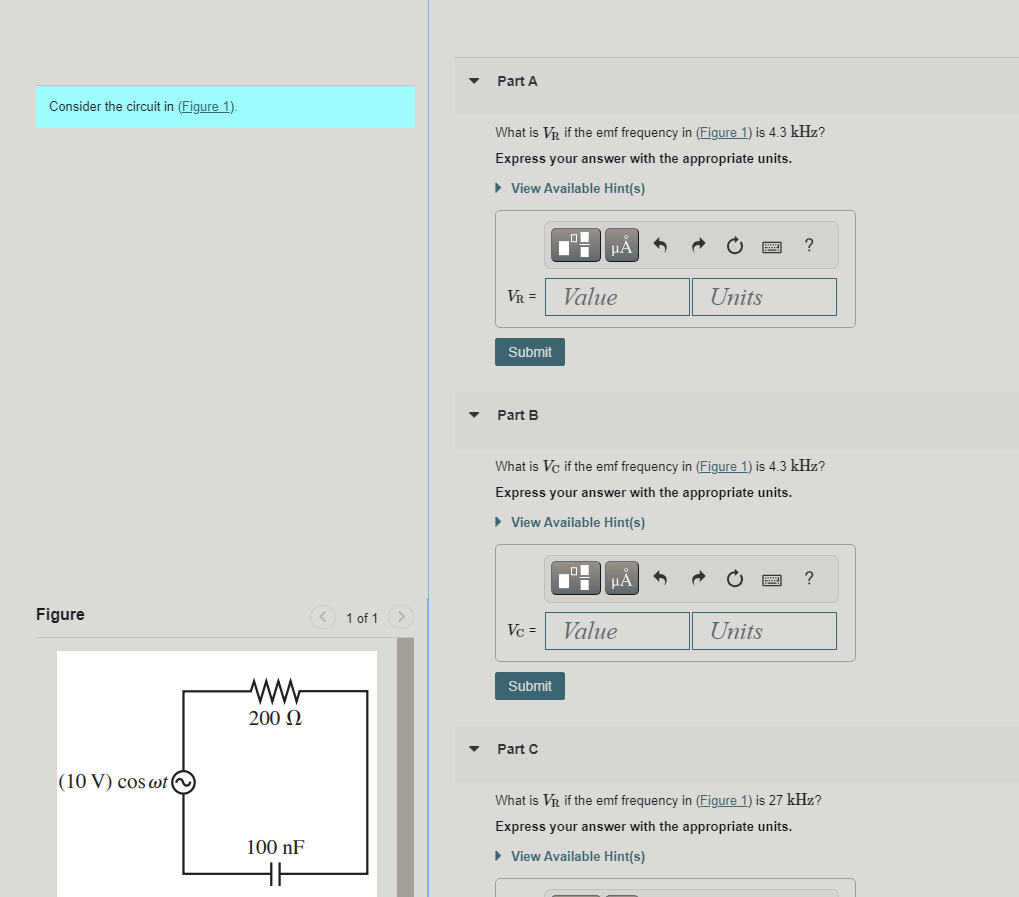Click the redo arrow icon in Part A toolbar
Image resolution: width=1019 pixels, height=897 pixels.
[x=697, y=244]
